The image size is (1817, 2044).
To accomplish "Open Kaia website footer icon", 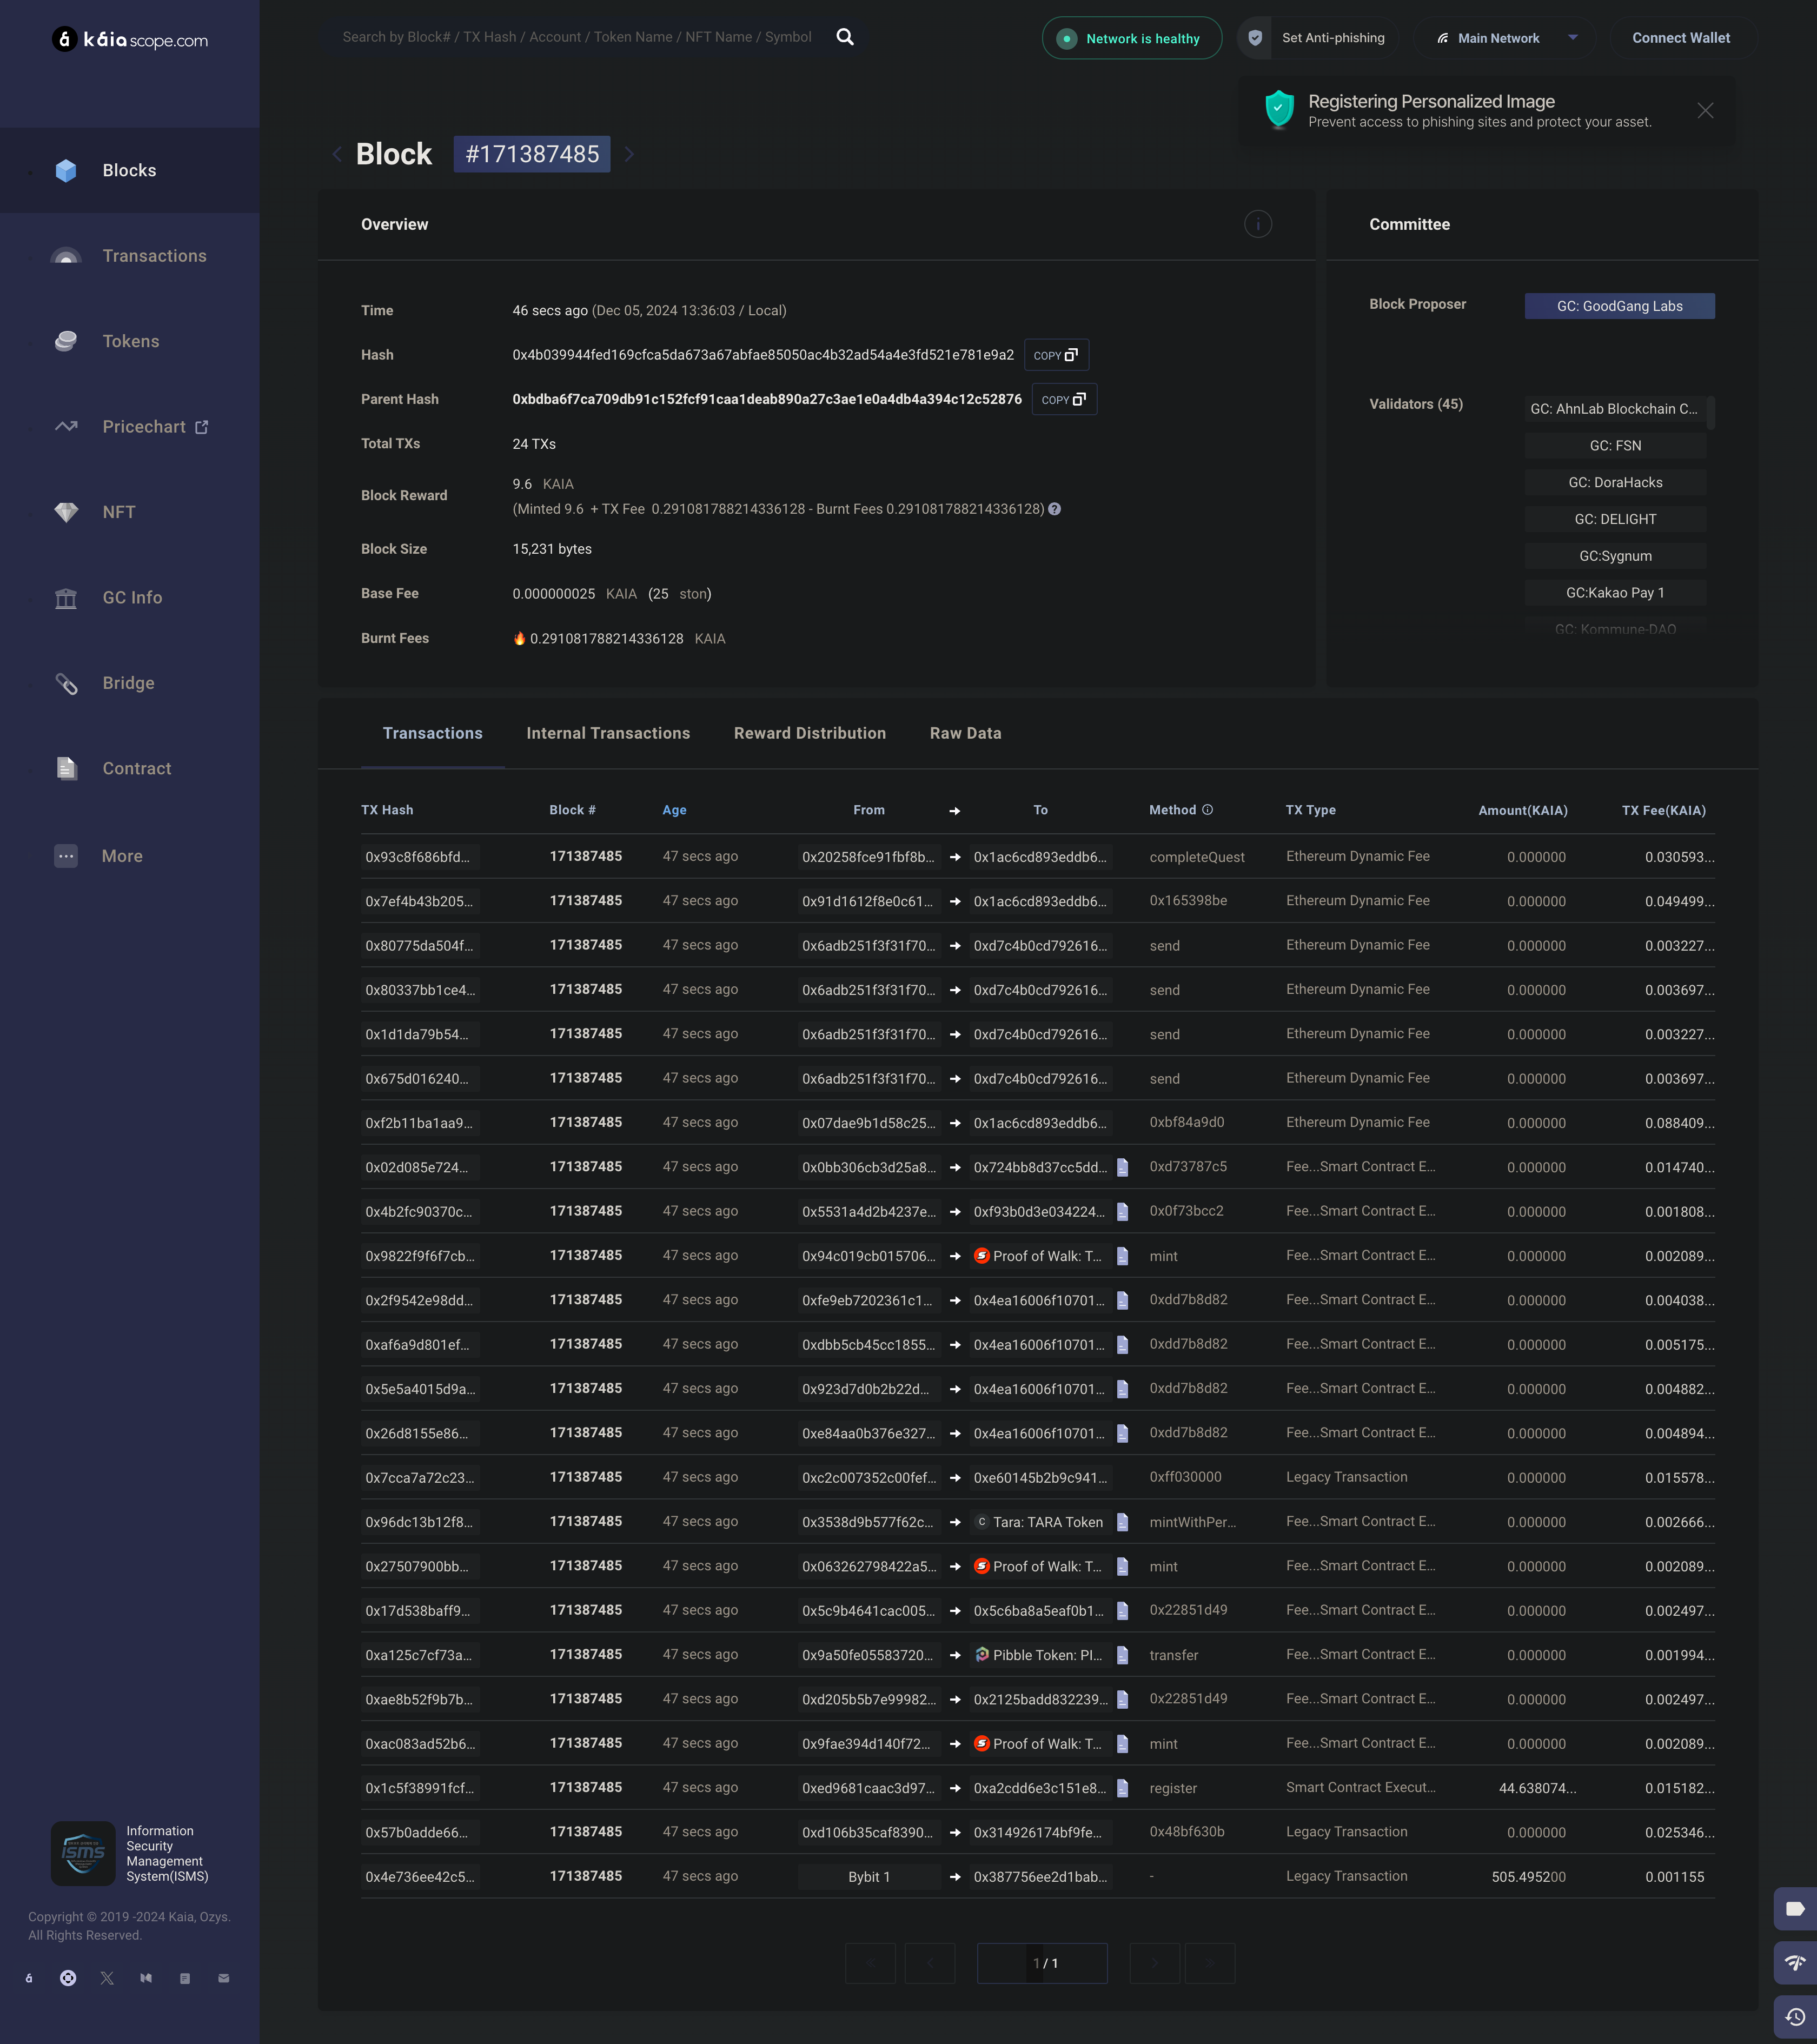I will pyautogui.click(x=29, y=1978).
